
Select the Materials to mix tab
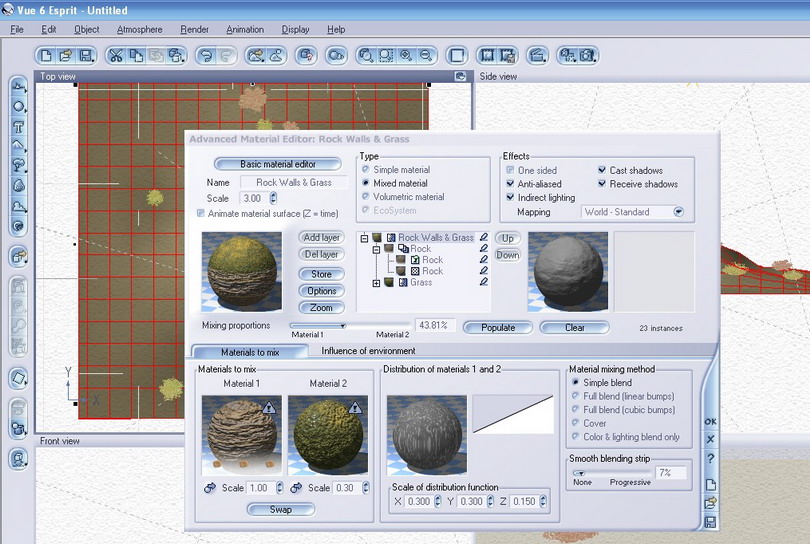(x=250, y=352)
